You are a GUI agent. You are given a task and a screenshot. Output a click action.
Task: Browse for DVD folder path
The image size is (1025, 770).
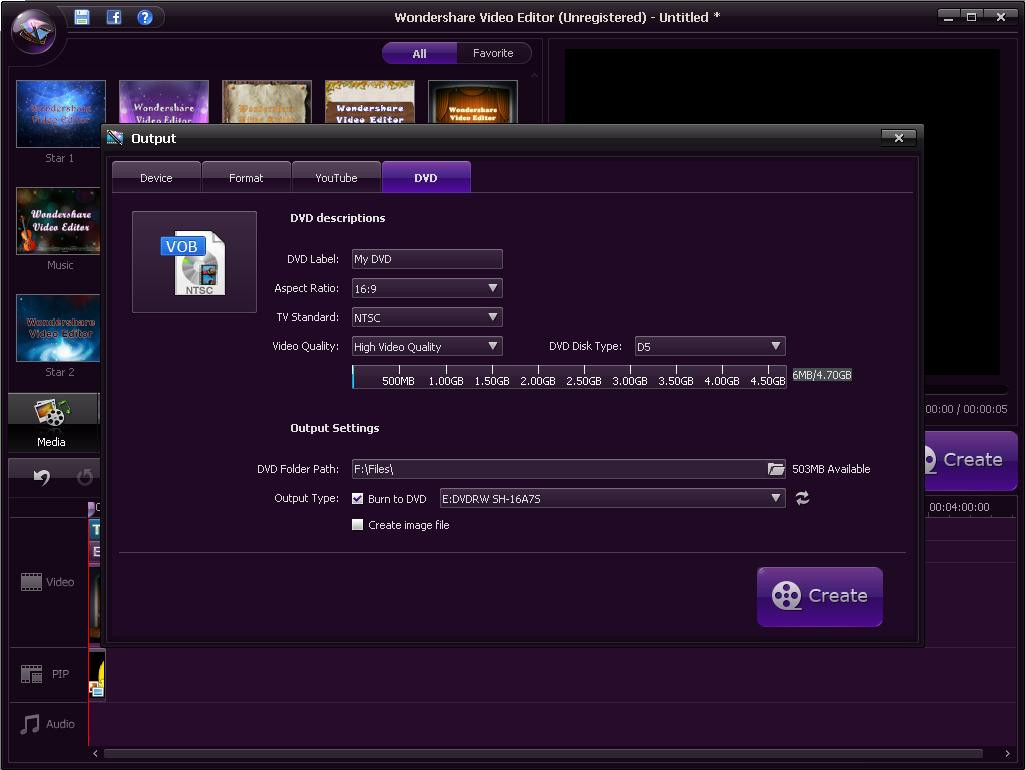coord(775,469)
